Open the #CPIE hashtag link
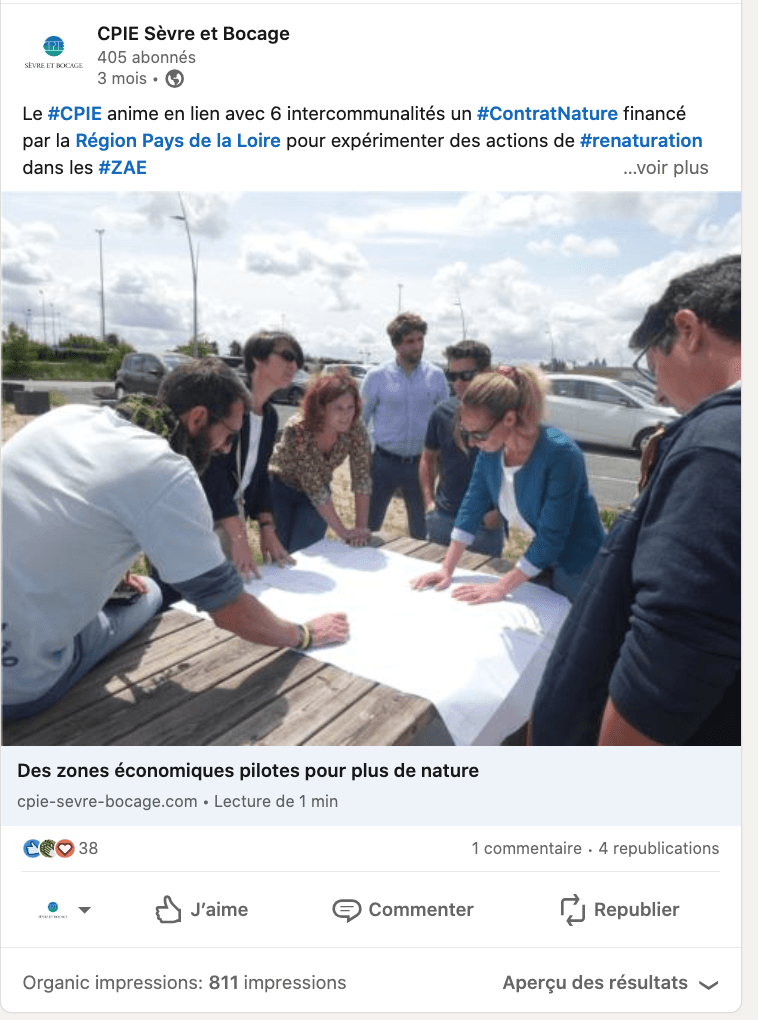The image size is (758, 1020). pyautogui.click(x=75, y=114)
